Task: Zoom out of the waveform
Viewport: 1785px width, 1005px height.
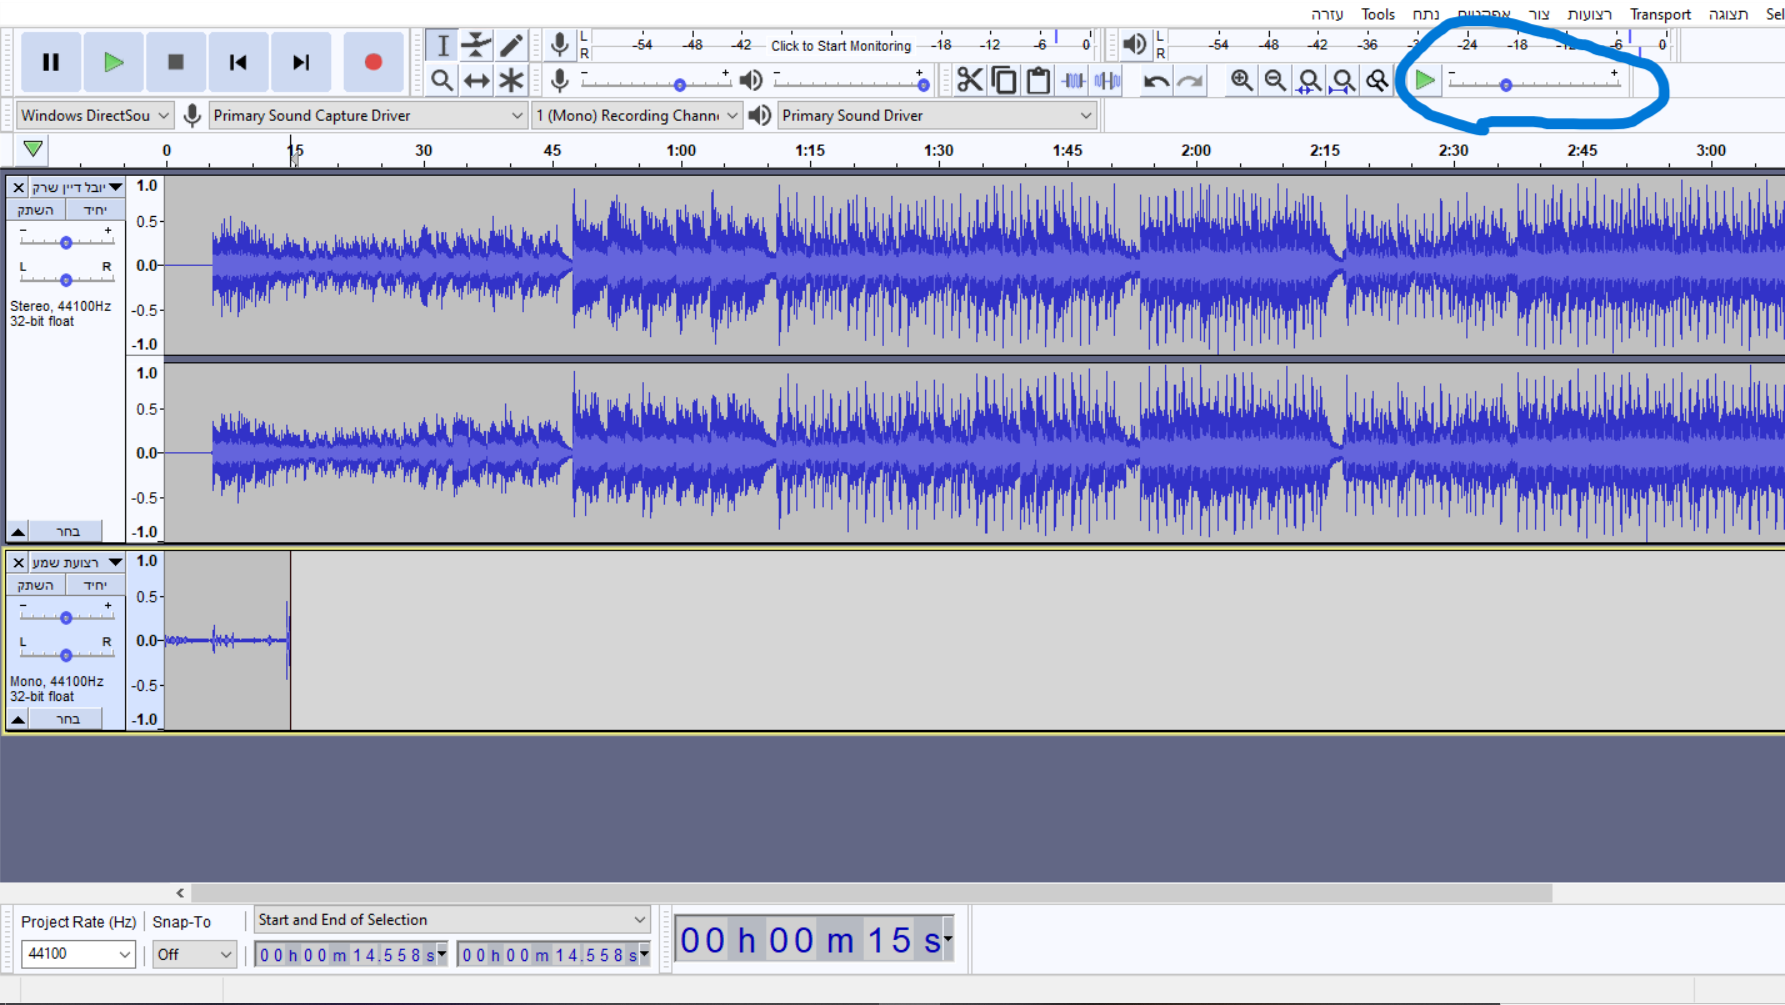Action: click(1275, 80)
